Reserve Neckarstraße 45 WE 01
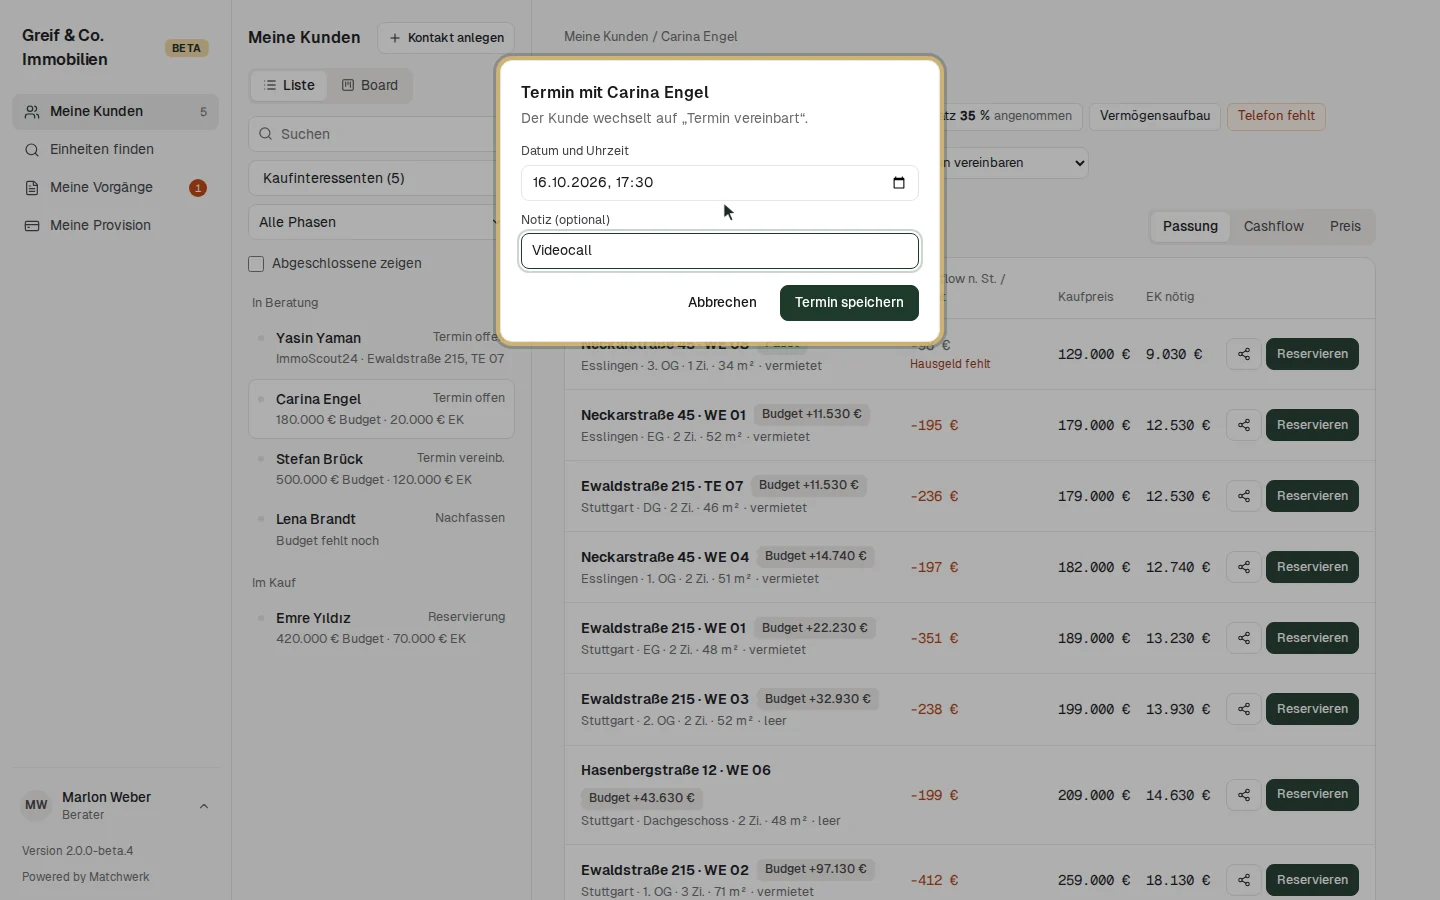Image resolution: width=1440 pixels, height=900 pixels. coord(1312,425)
